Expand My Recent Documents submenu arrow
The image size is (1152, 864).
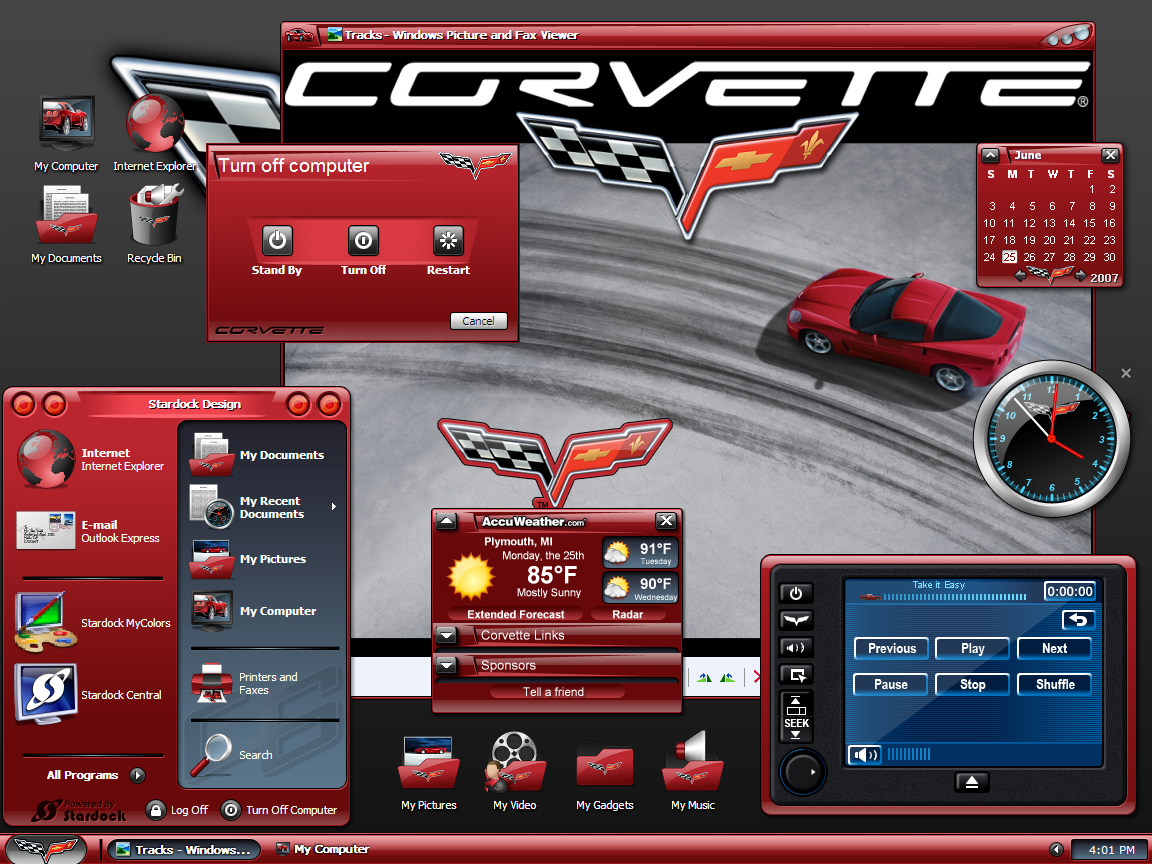(x=334, y=507)
